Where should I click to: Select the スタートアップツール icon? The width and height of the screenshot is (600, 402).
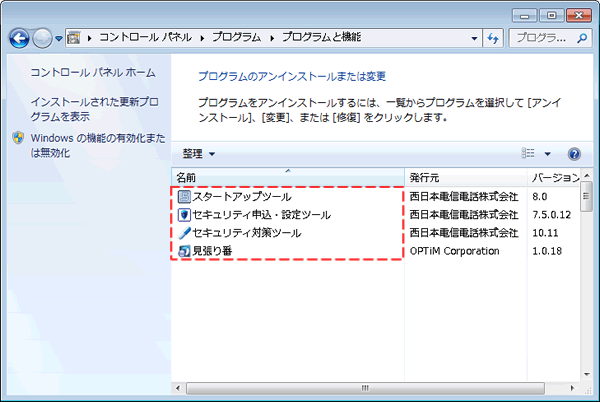coord(184,197)
